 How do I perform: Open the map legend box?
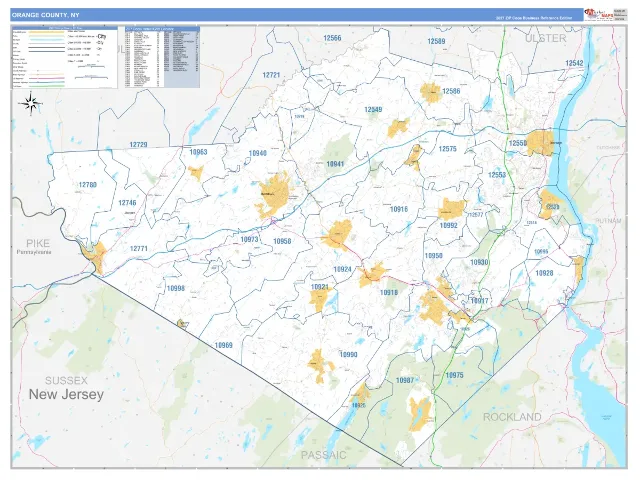pyautogui.click(x=65, y=58)
